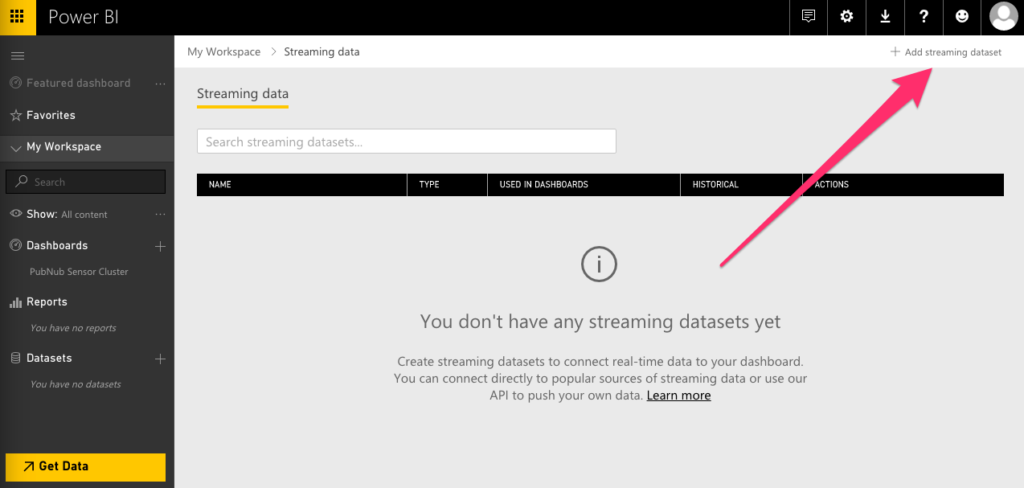This screenshot has height=488, width=1024.
Task: Open the help question mark menu
Action: tap(924, 17)
